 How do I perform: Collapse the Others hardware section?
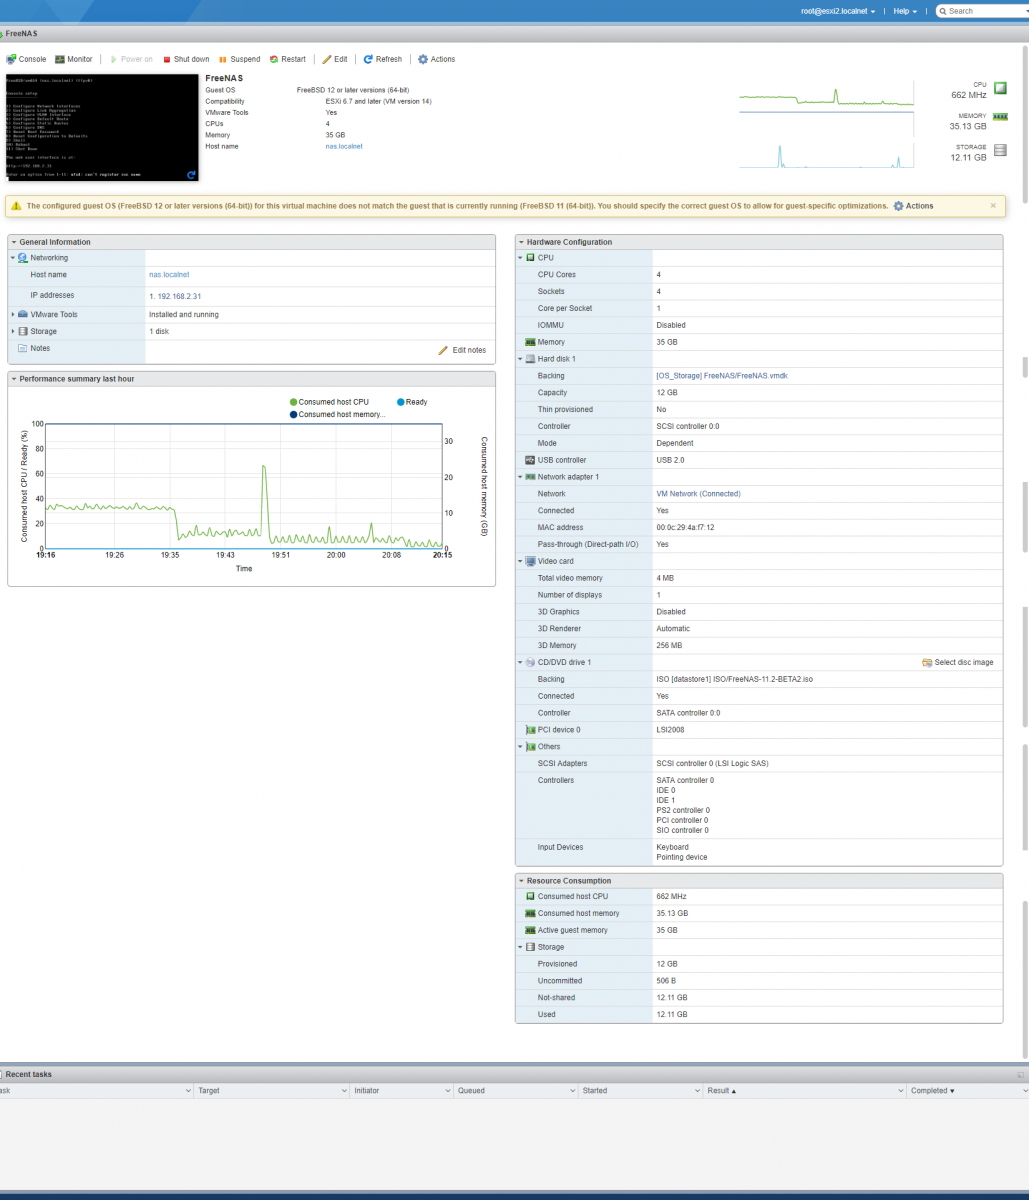tap(520, 747)
